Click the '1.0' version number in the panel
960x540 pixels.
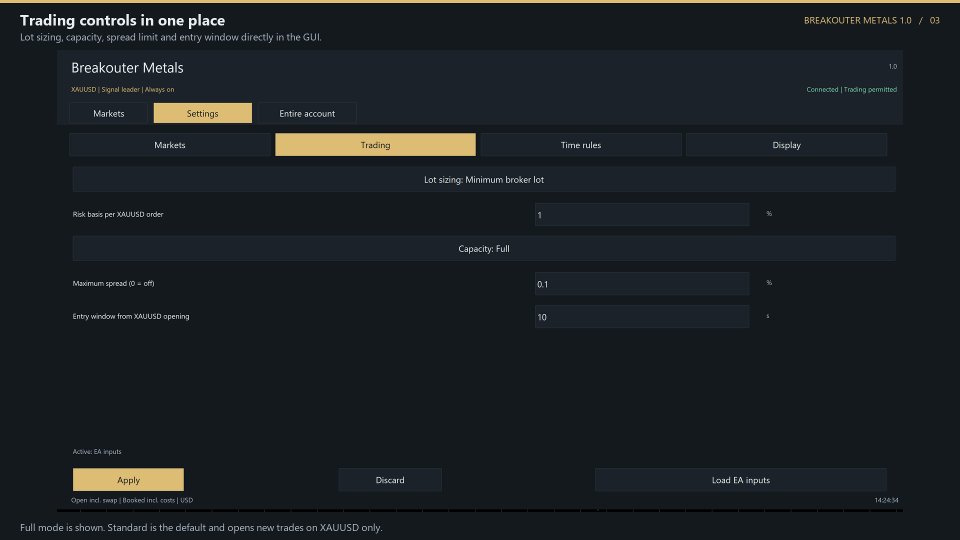[x=893, y=66]
